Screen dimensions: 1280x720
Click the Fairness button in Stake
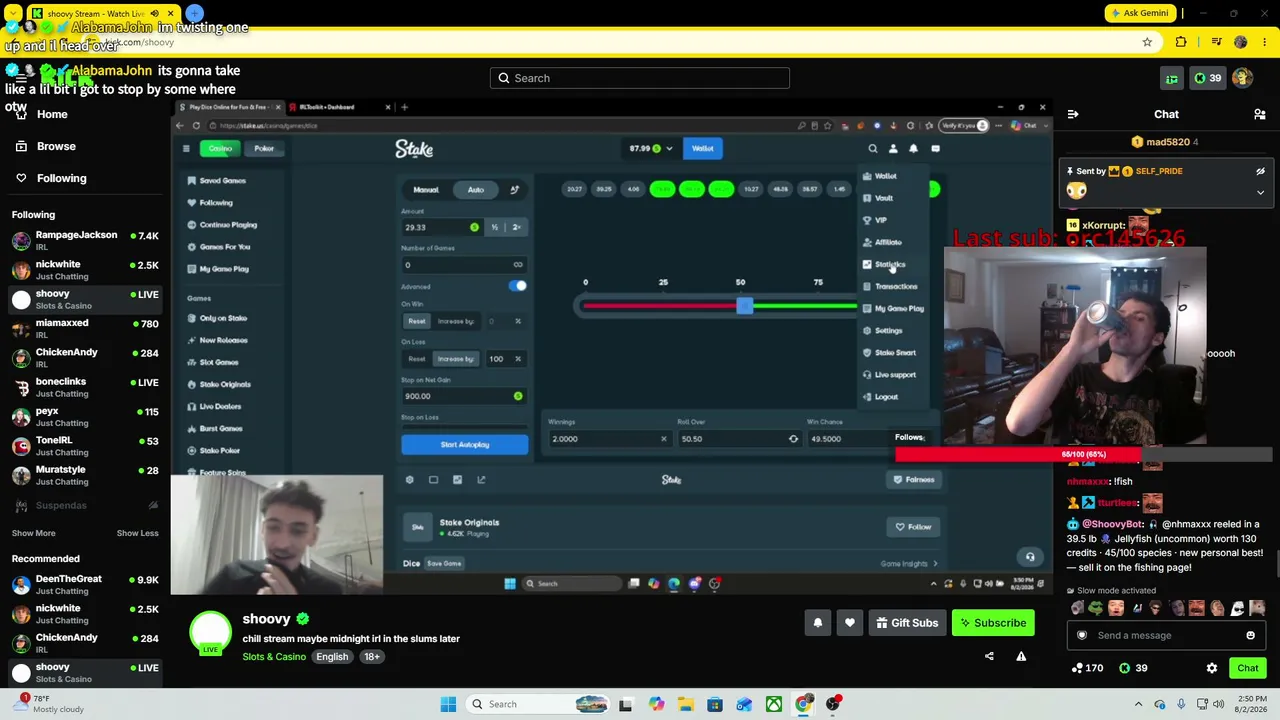point(914,480)
